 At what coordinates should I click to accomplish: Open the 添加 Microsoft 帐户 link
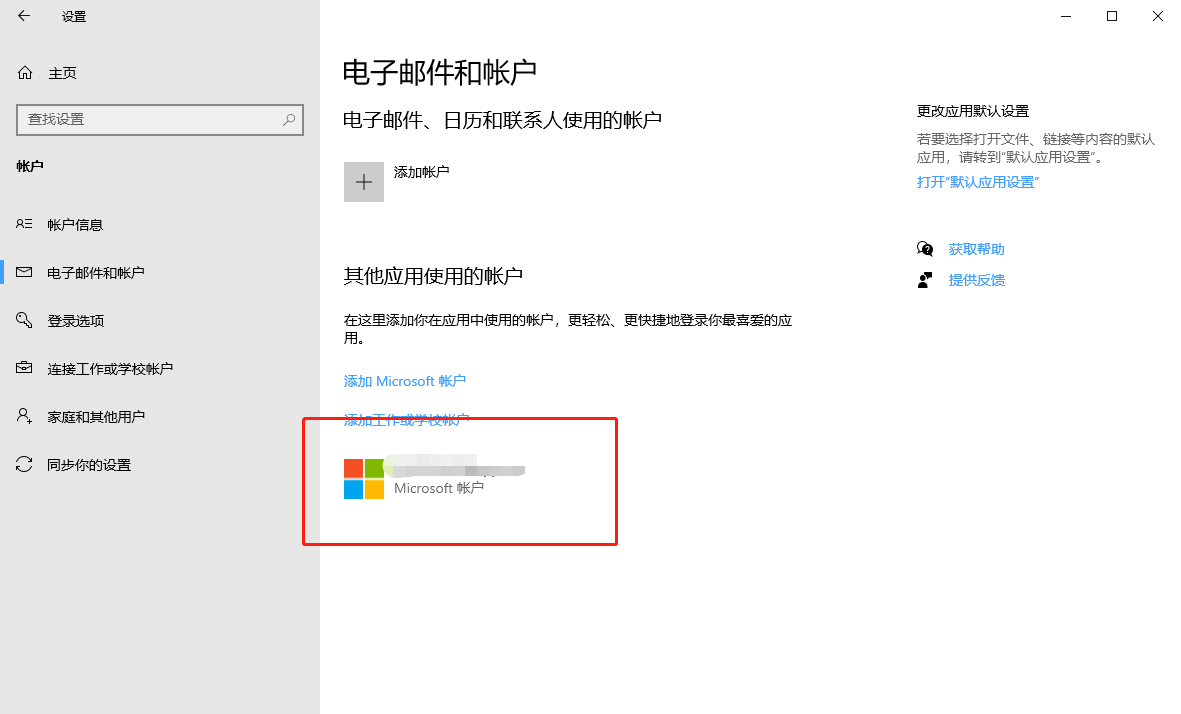pyautogui.click(x=404, y=381)
